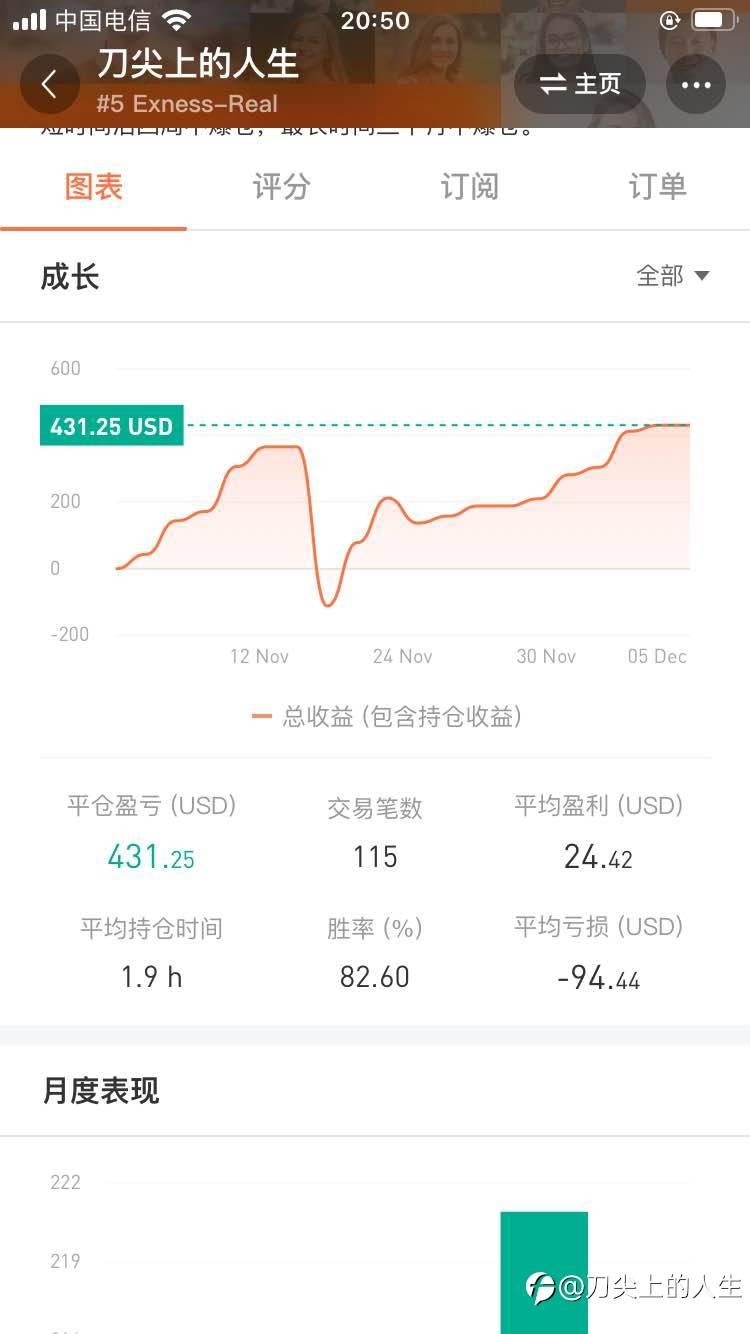Screen dimensions: 750x1334
Task: Tap the rotation lock status icon
Action: click(670, 20)
